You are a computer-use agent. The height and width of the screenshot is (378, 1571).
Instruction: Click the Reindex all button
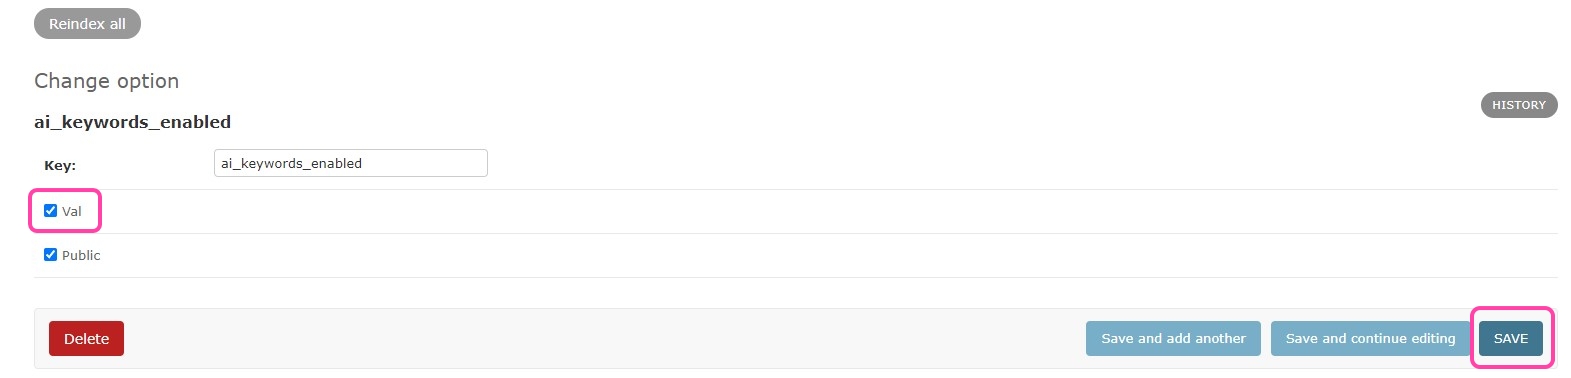click(x=87, y=24)
